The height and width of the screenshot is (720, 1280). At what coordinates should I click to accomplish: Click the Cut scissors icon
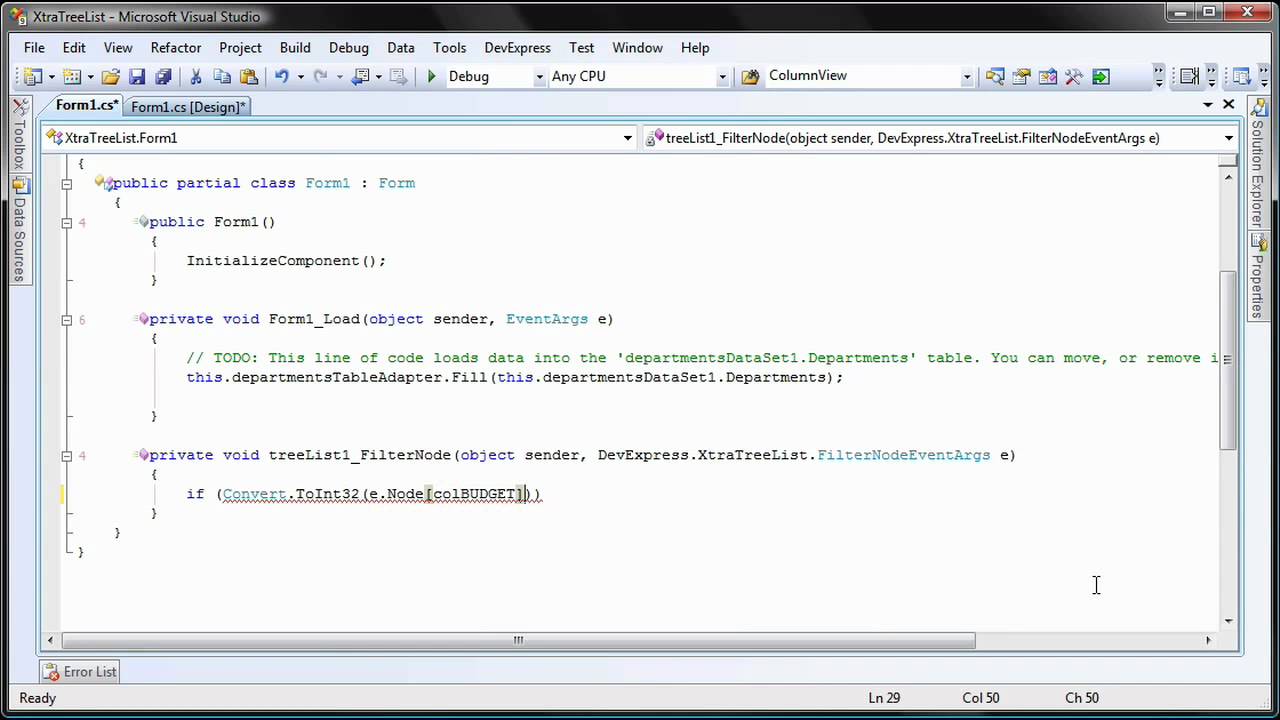click(196, 76)
